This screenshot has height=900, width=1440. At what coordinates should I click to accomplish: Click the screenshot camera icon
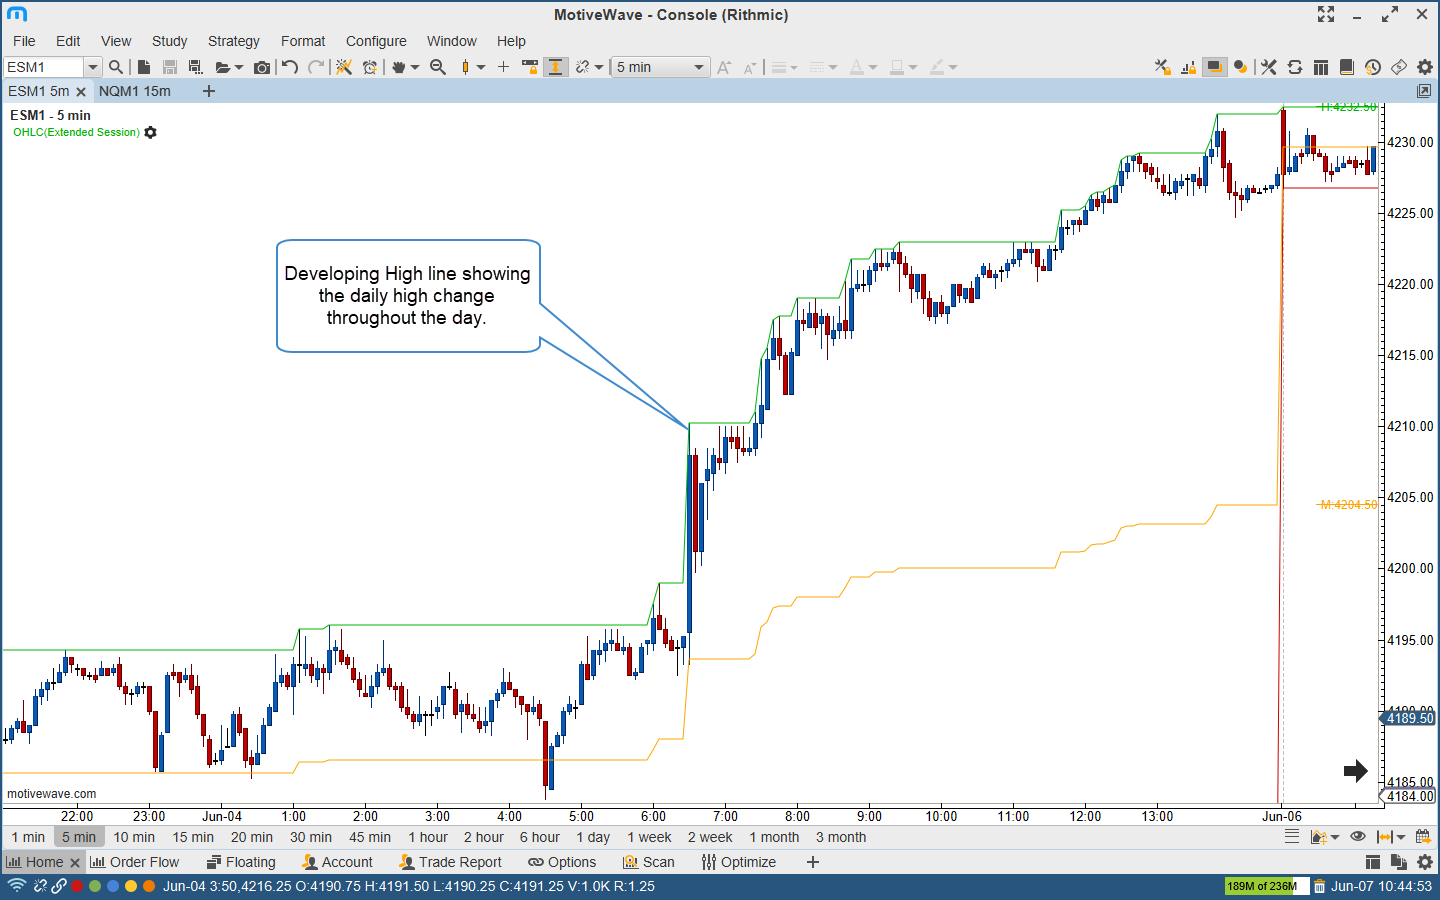tap(262, 67)
